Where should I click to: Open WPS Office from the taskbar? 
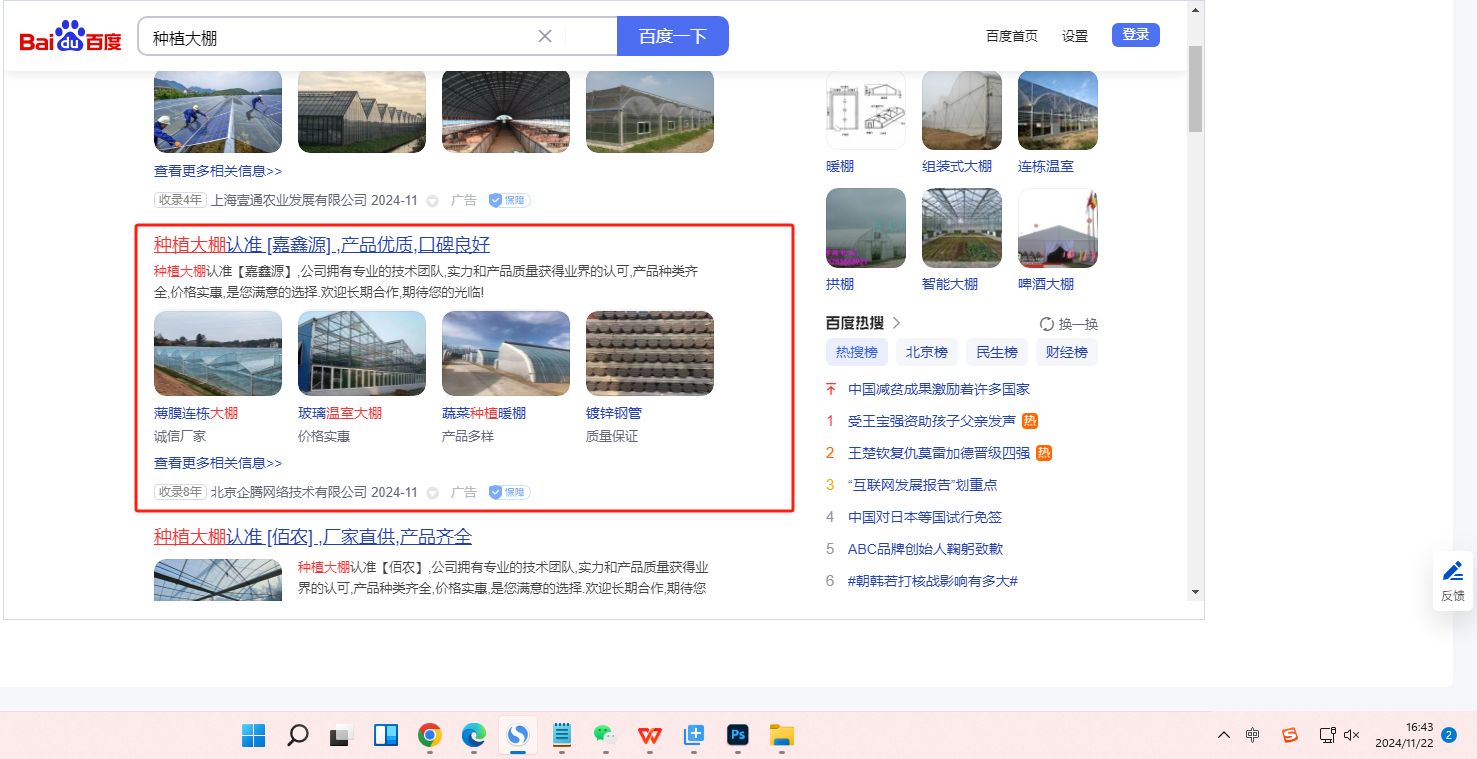point(650,735)
